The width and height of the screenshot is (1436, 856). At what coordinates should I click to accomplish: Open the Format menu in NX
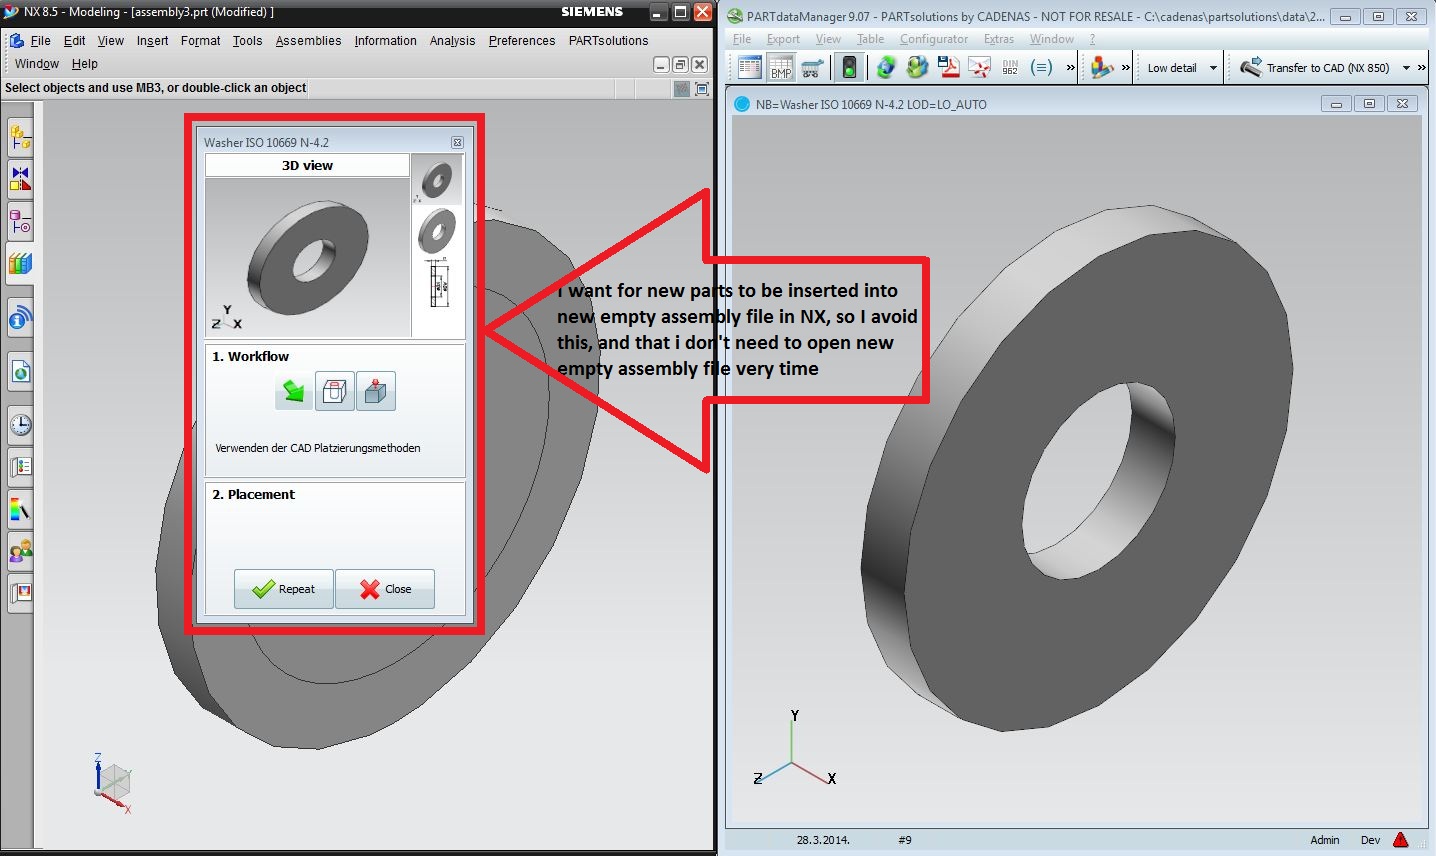click(200, 41)
